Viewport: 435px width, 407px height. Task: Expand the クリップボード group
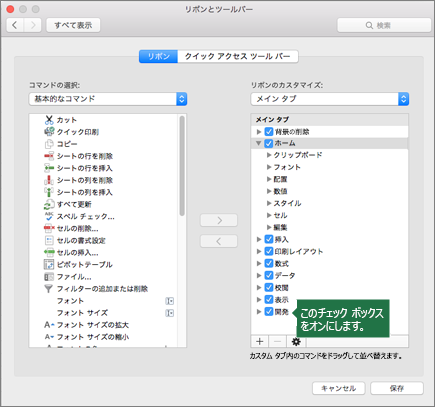pyautogui.click(x=269, y=155)
